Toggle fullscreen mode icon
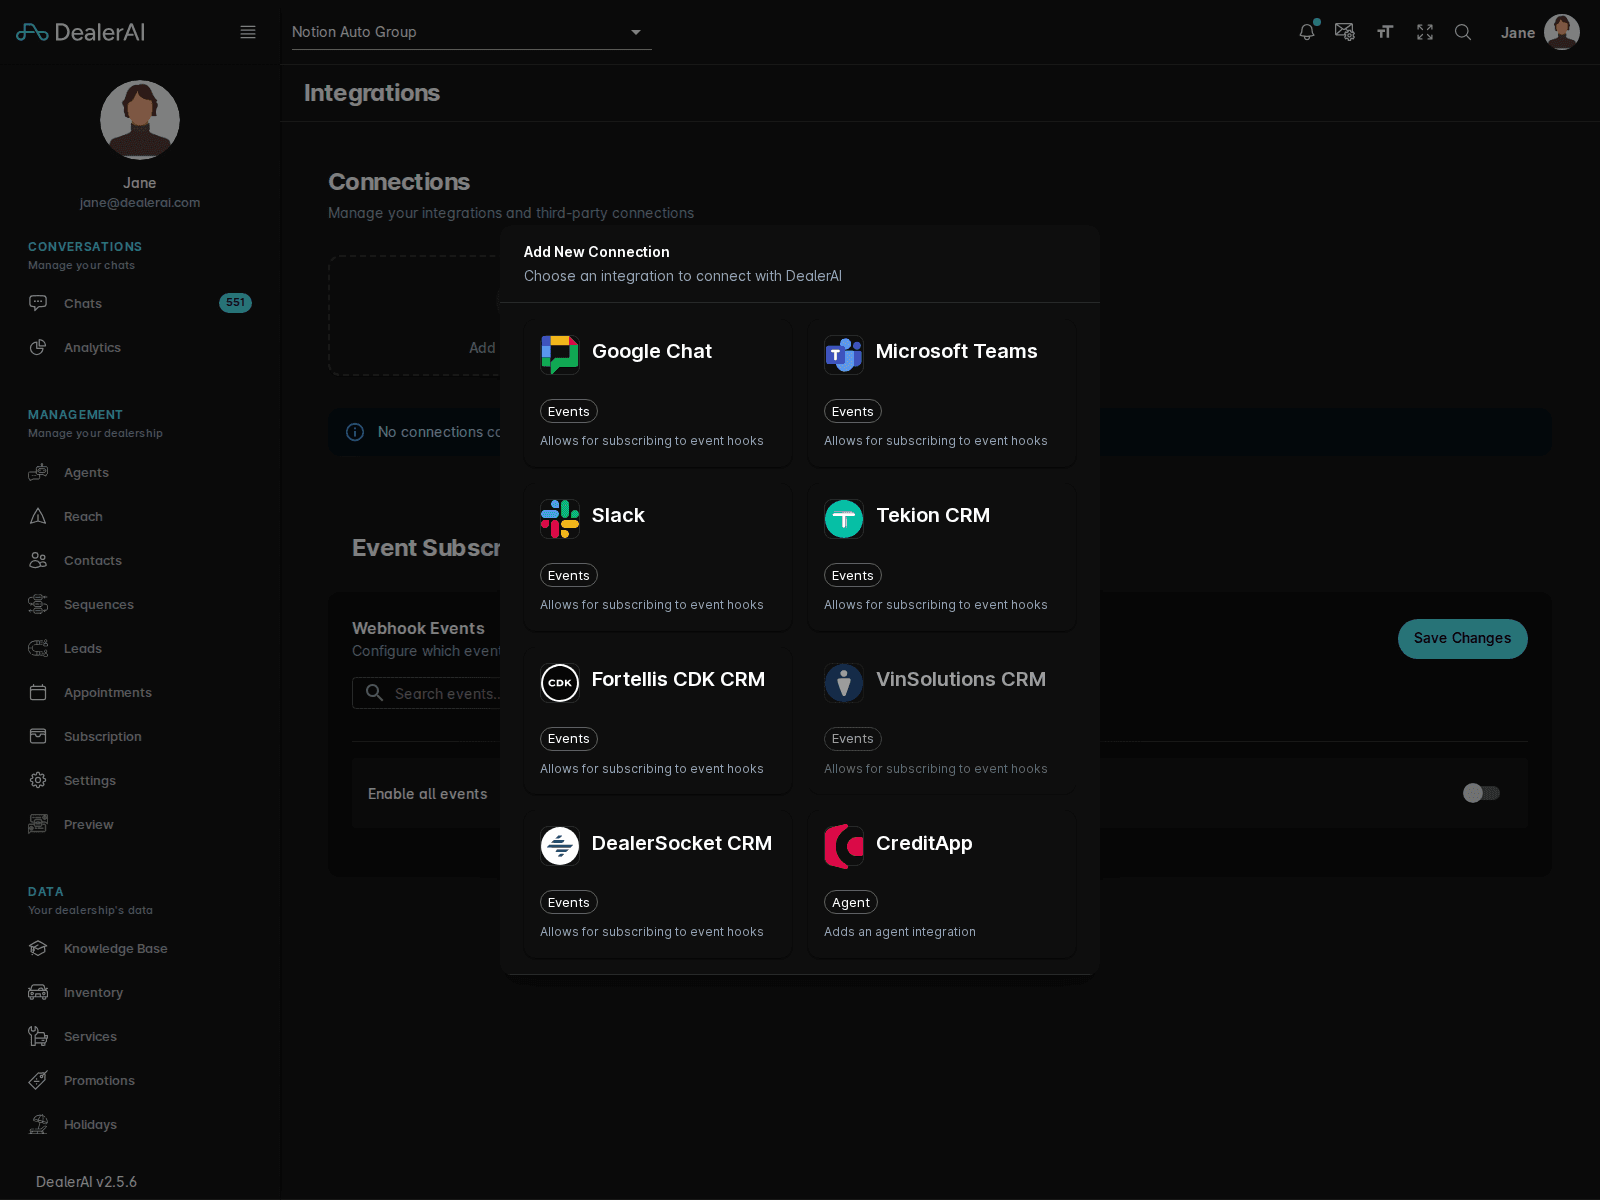 click(x=1424, y=32)
